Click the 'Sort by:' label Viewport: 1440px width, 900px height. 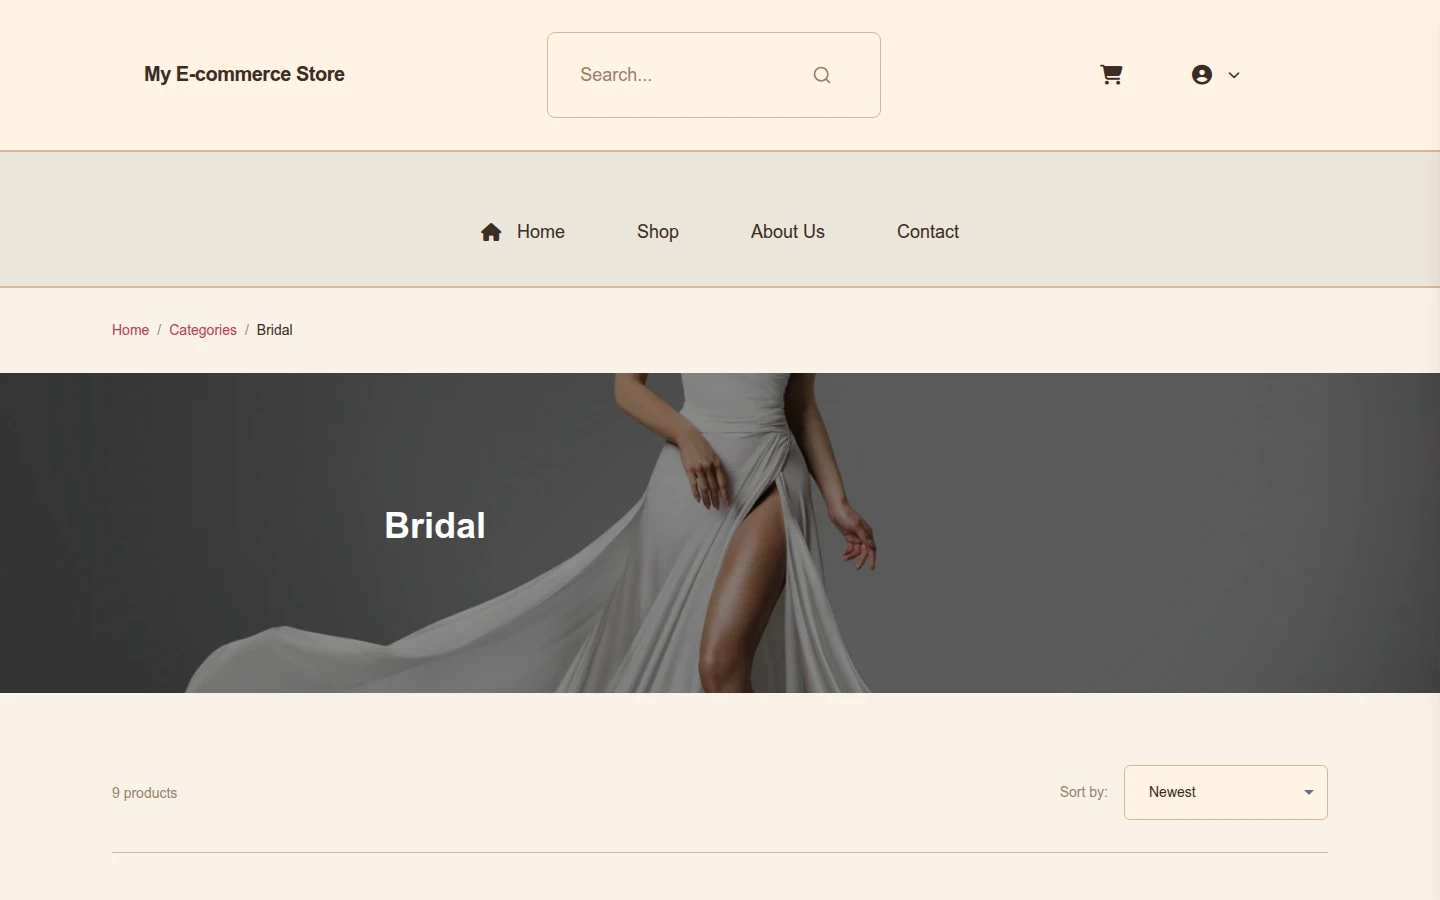[1084, 792]
